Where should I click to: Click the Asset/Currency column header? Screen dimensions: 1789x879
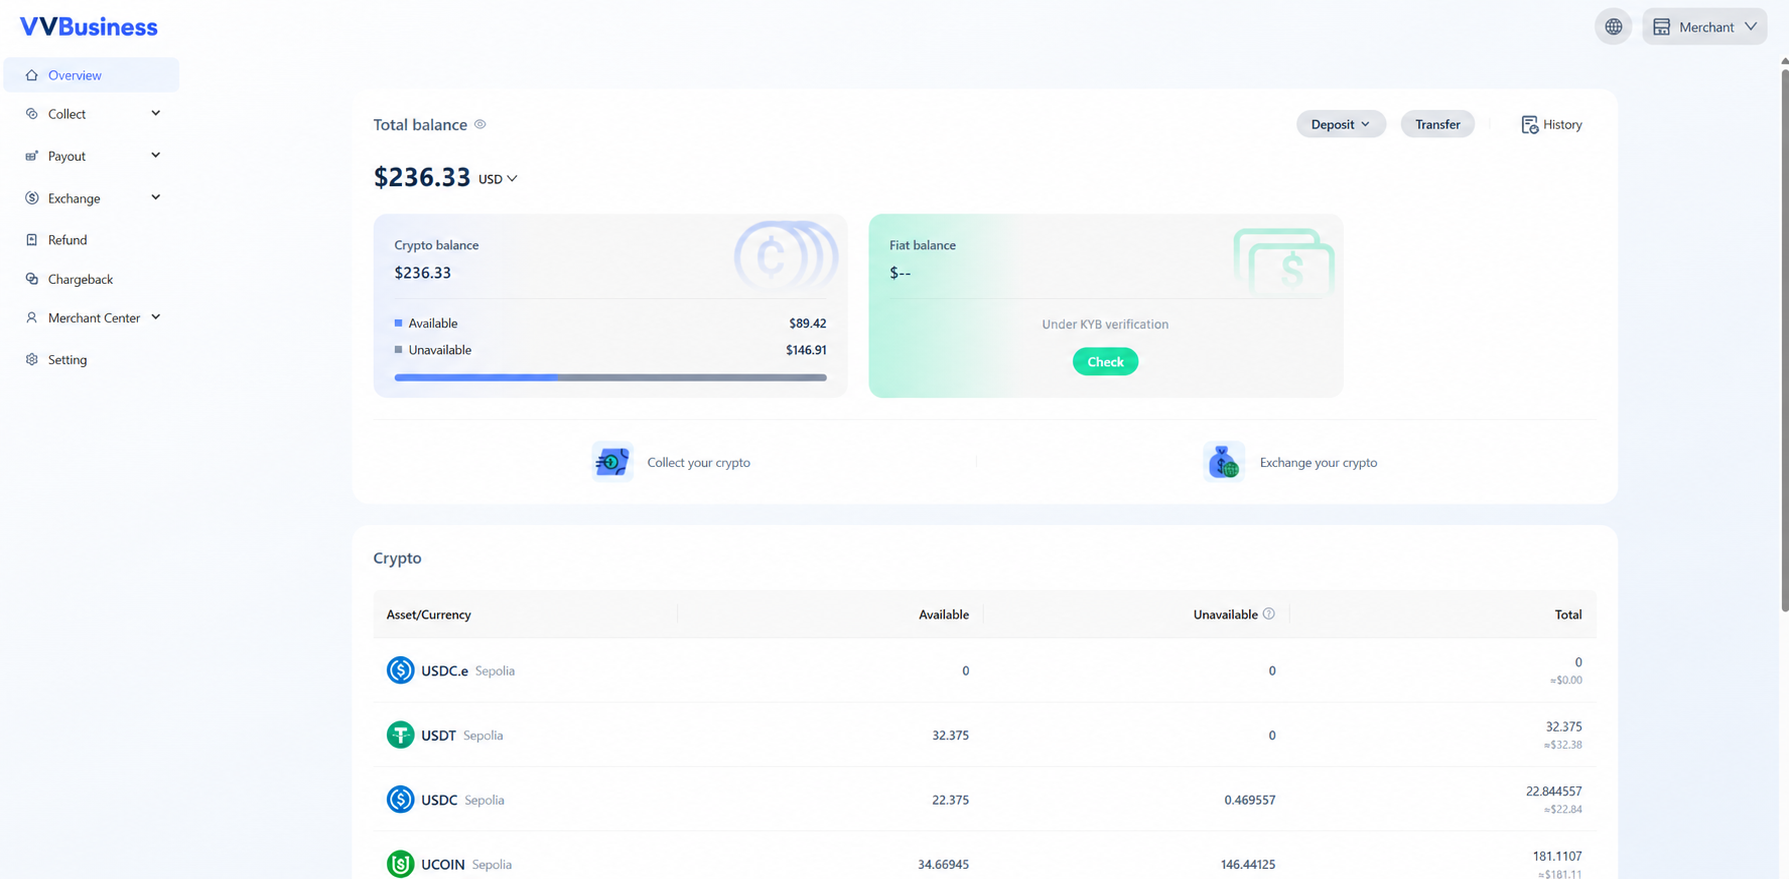pos(428,614)
